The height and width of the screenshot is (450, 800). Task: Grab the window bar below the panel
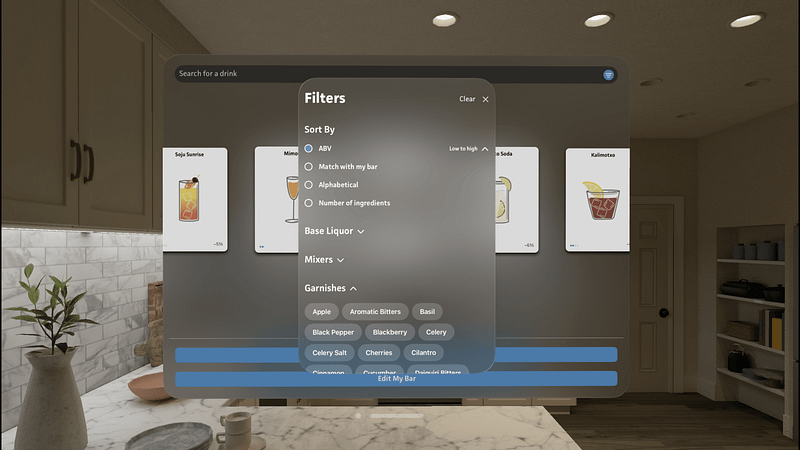click(x=396, y=416)
